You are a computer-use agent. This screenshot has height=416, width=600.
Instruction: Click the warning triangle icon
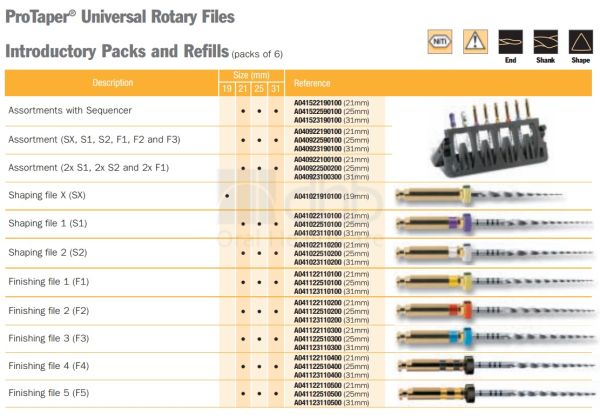pyautogui.click(x=475, y=41)
